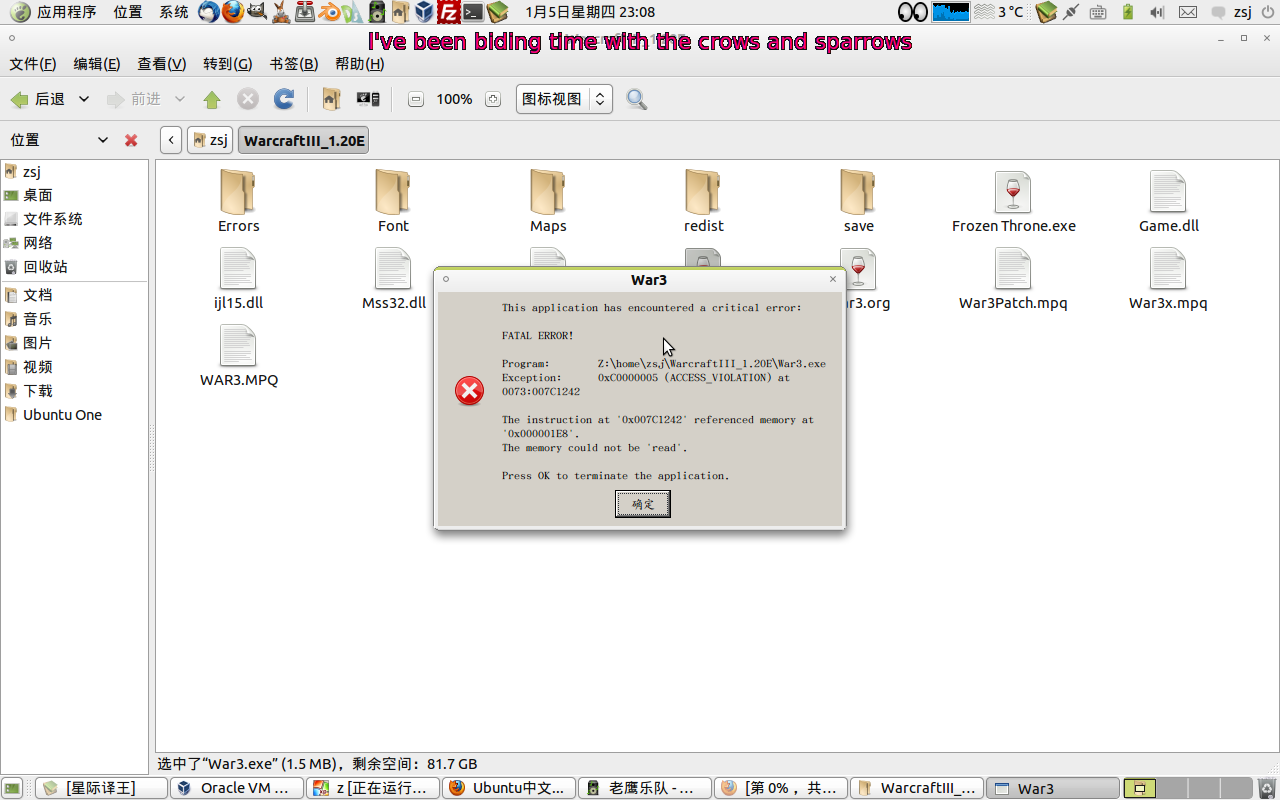This screenshot has height=800, width=1280.
Task: Select the Maps folder
Action: click(x=548, y=201)
